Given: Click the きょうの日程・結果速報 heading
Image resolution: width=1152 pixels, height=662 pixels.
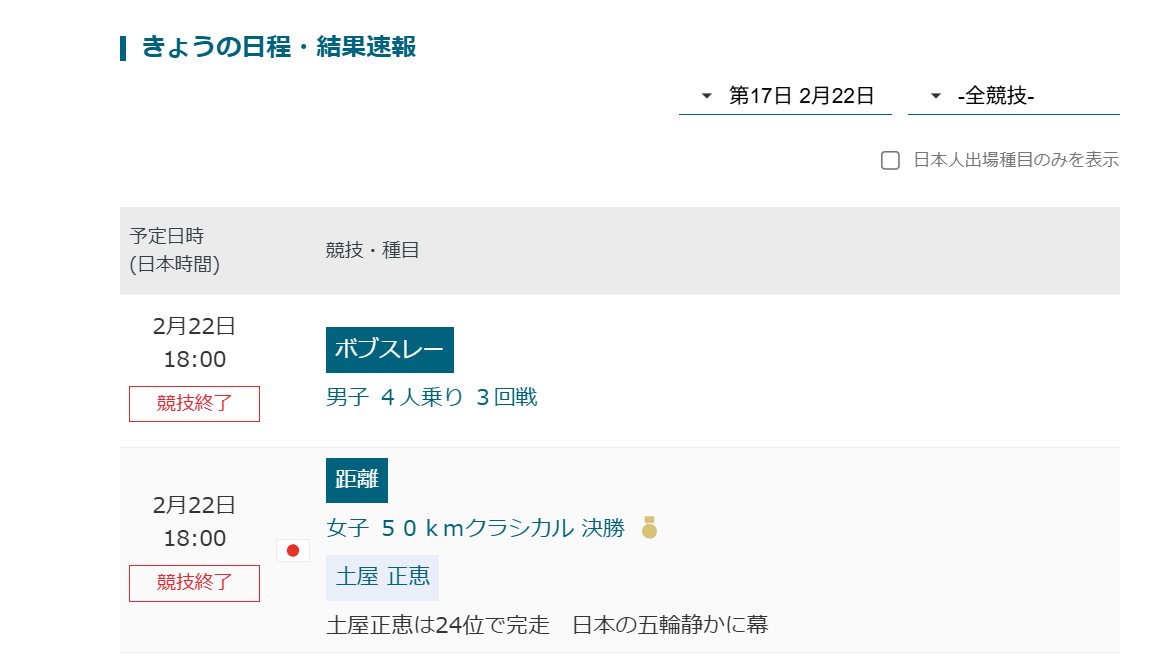Looking at the screenshot, I should point(278,47).
